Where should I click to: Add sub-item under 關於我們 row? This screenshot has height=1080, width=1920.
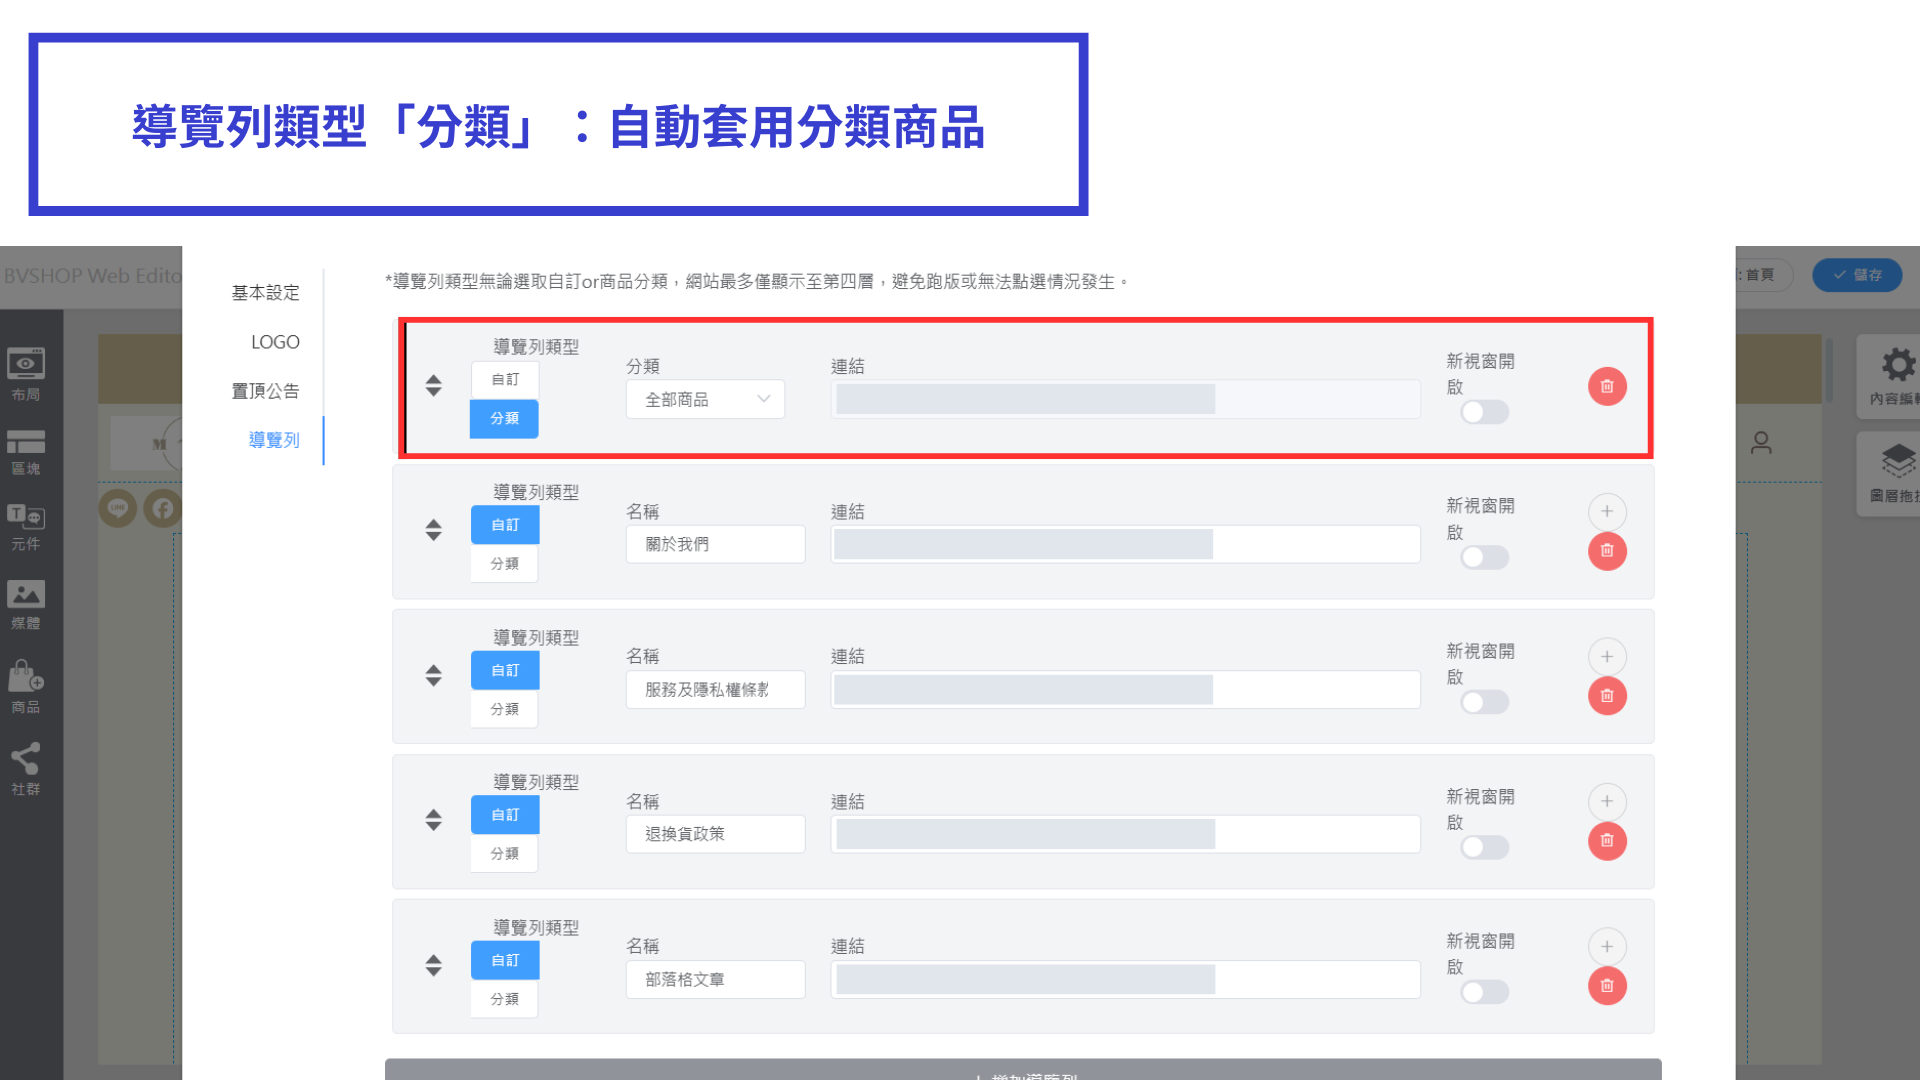[1607, 511]
